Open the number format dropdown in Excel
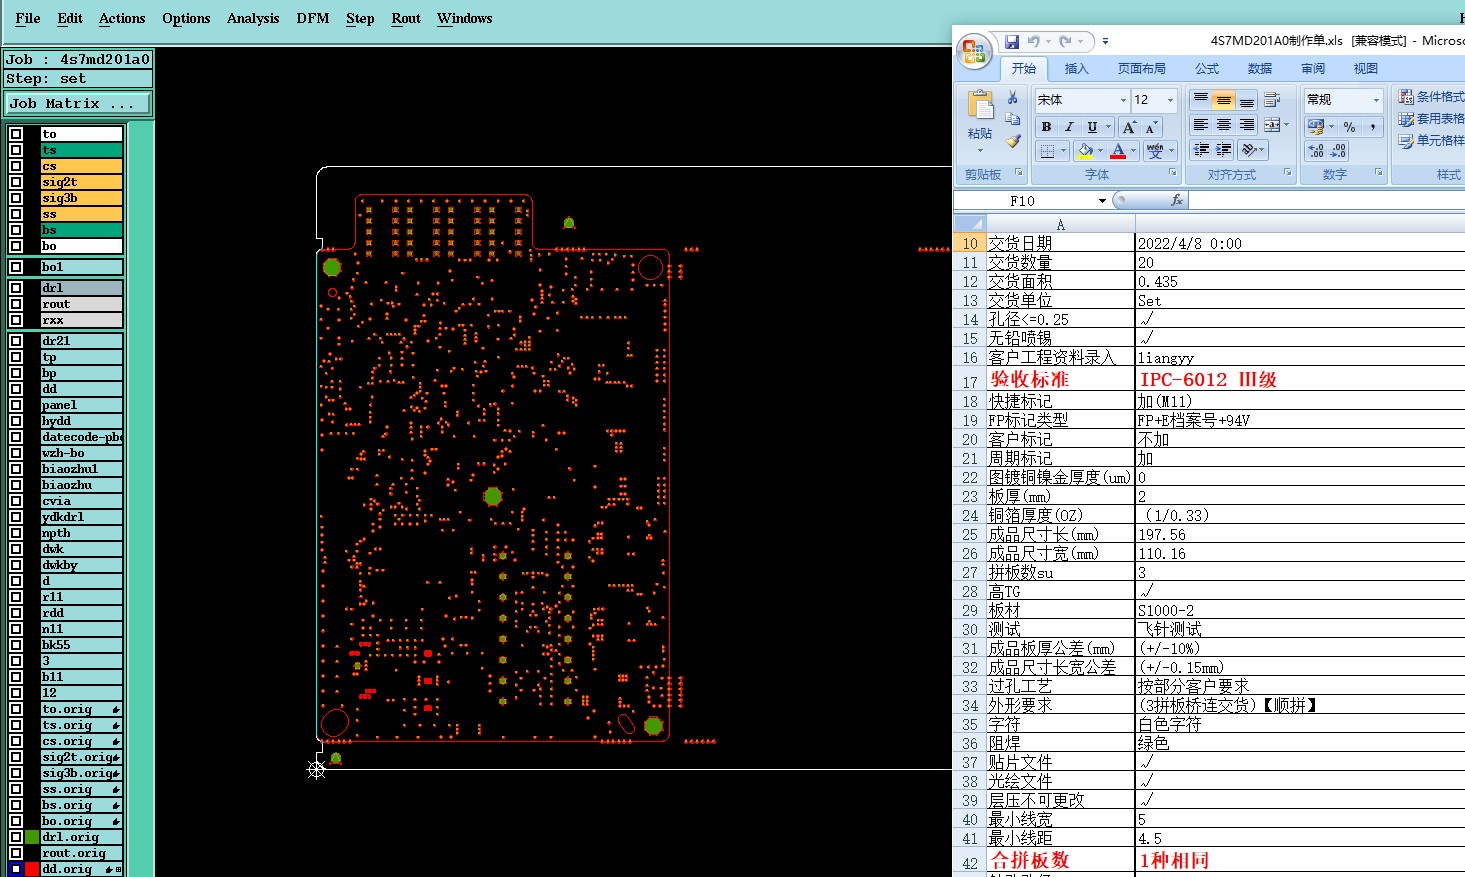1465x877 pixels. pos(1376,100)
